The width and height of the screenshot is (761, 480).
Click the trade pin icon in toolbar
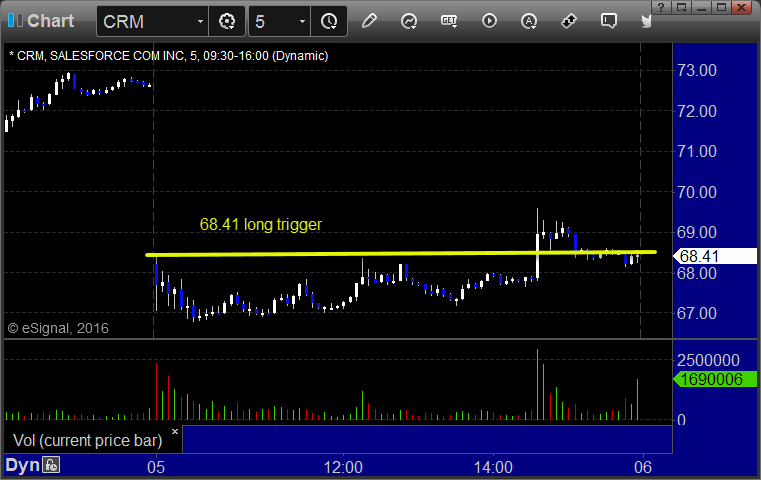[569, 21]
